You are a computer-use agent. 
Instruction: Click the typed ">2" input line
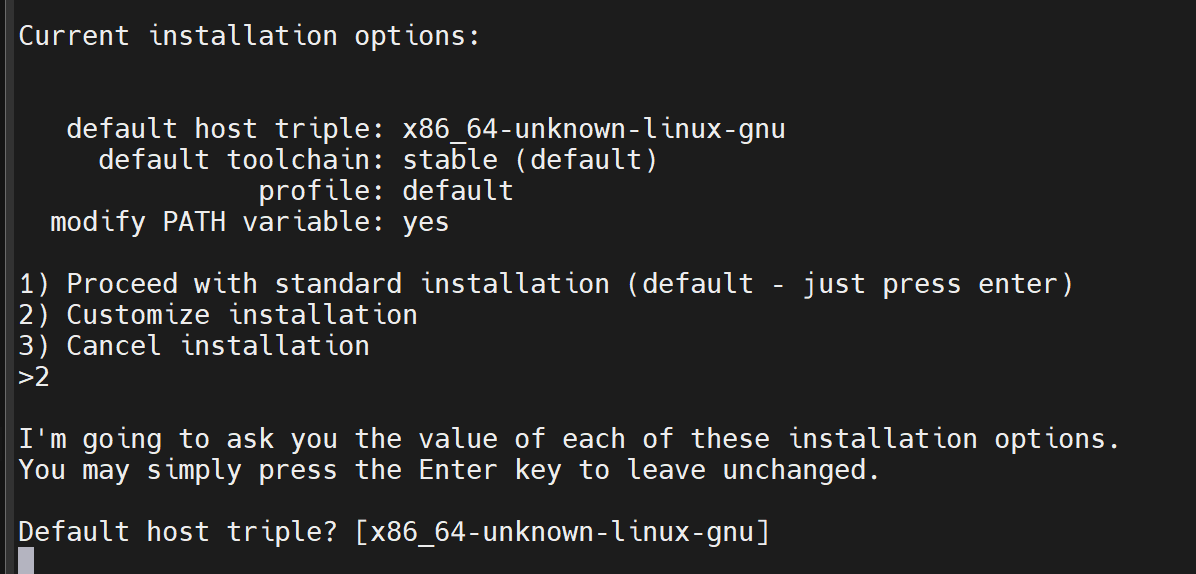[x=34, y=377]
